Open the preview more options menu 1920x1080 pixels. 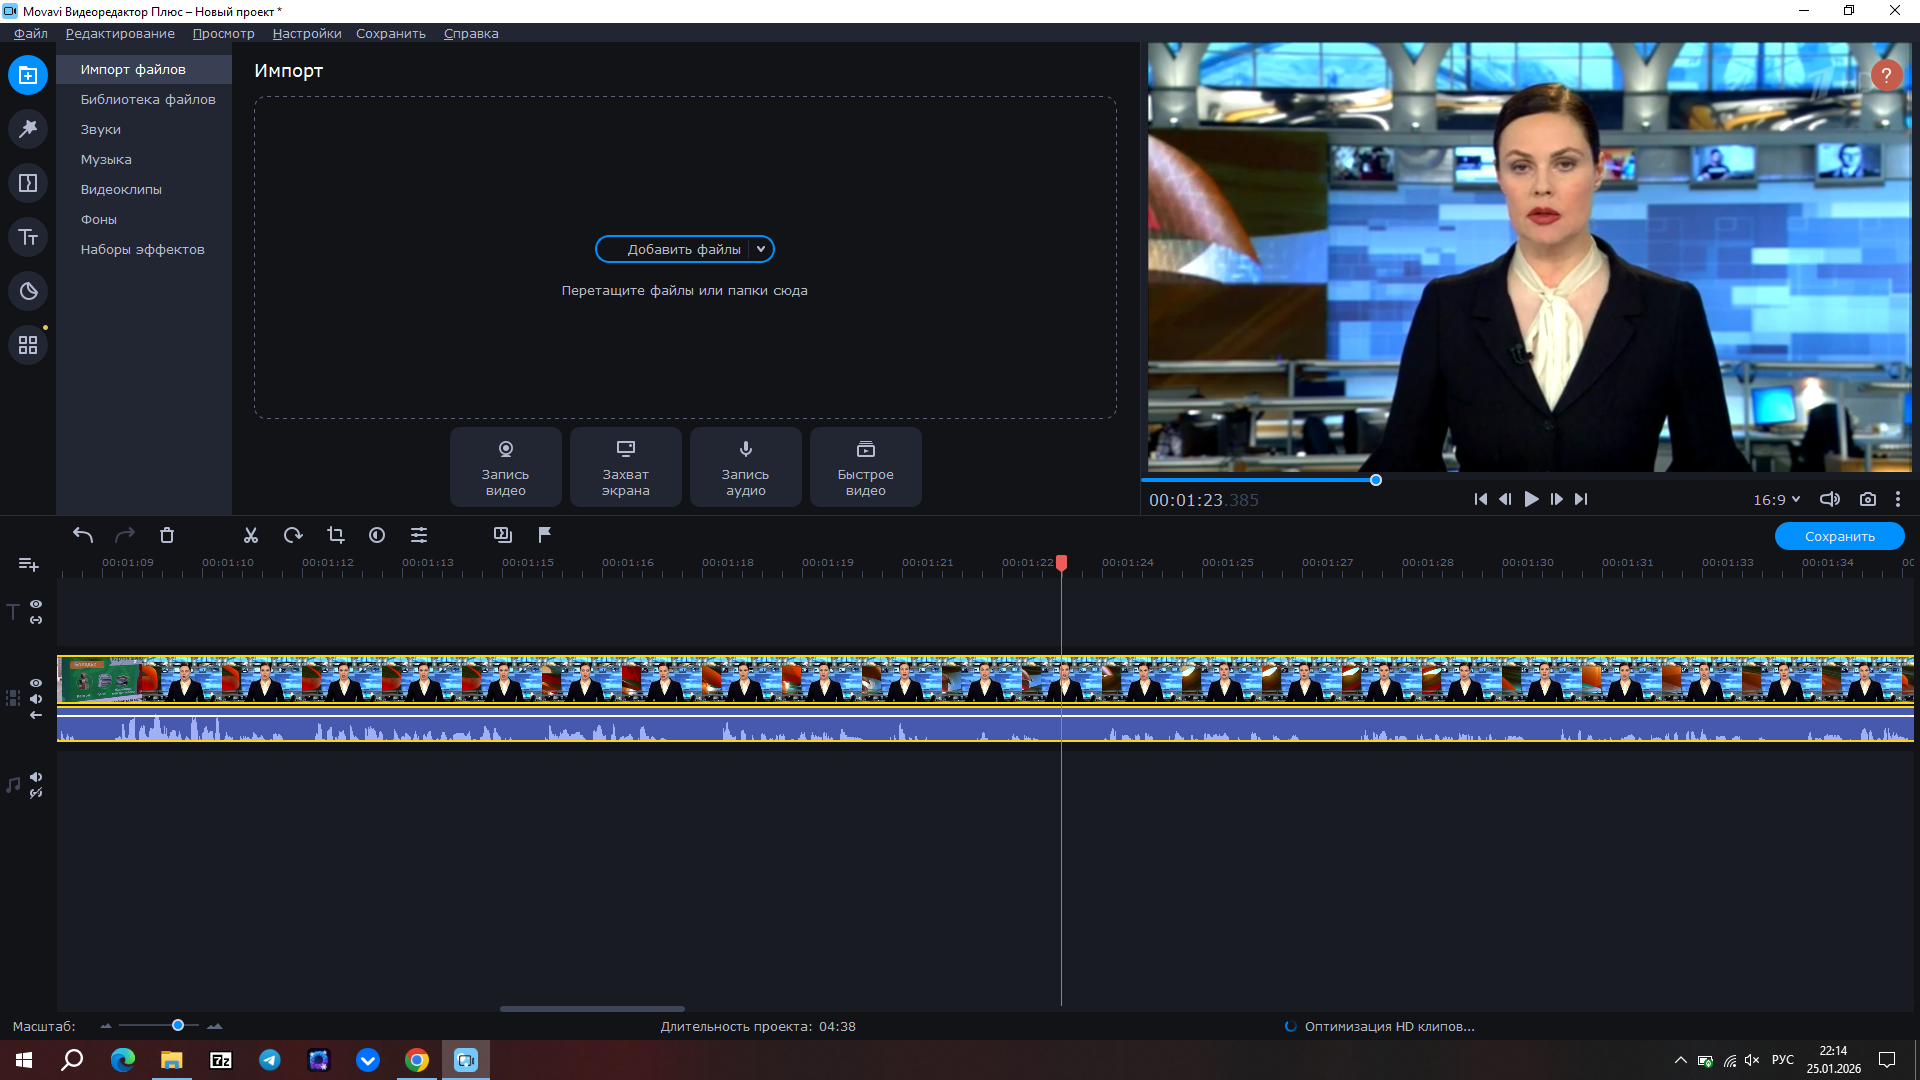1897,499
